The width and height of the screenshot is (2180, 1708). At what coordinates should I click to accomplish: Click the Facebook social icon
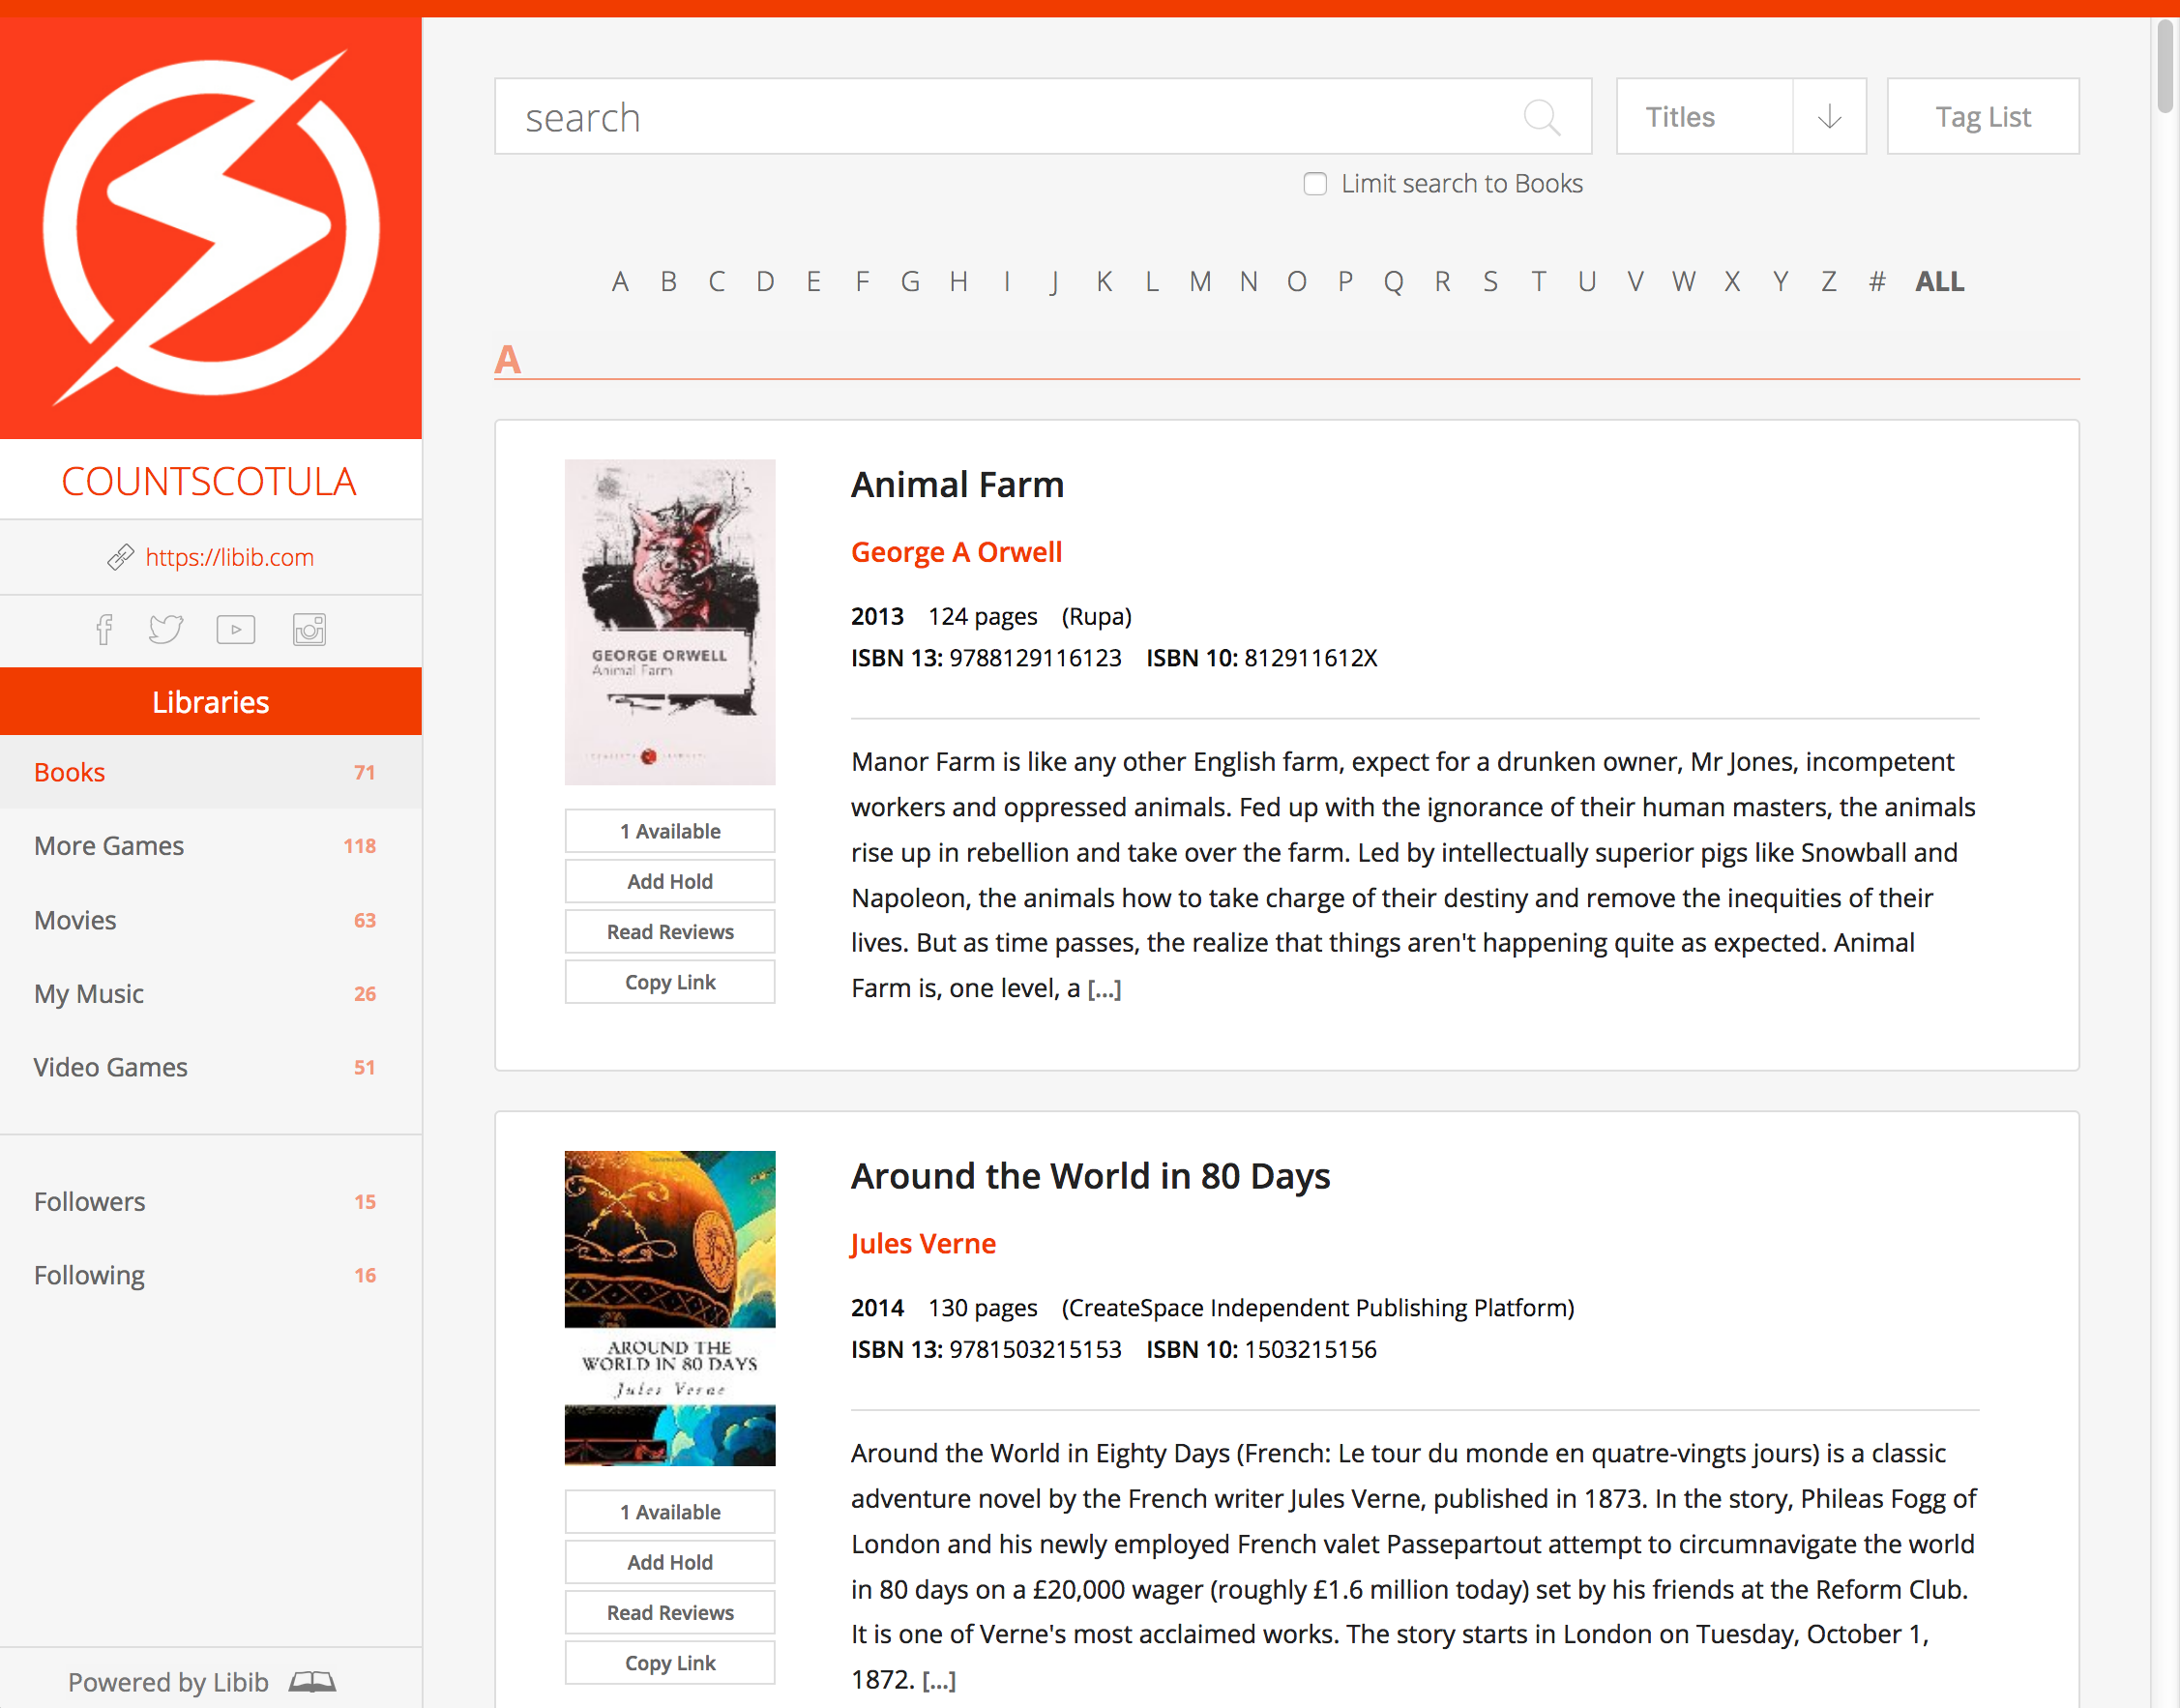(x=104, y=629)
